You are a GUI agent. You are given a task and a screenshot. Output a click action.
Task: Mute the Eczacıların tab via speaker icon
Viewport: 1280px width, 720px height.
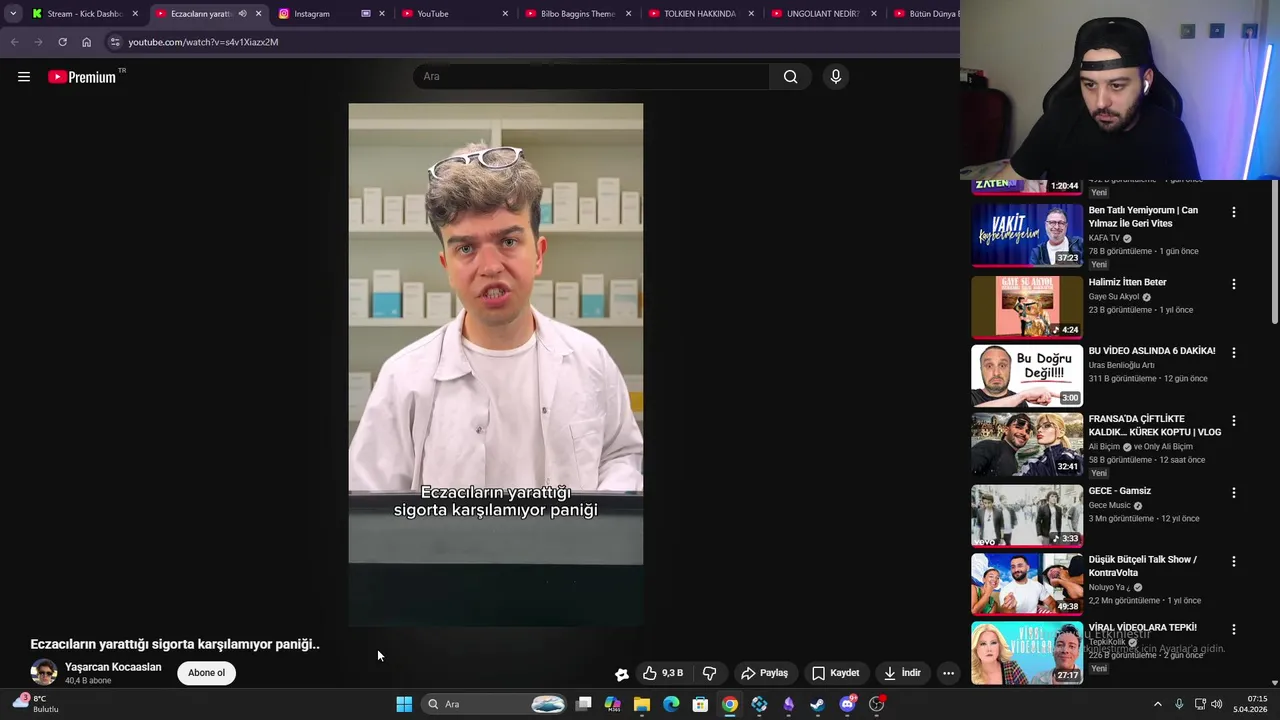coord(242,14)
